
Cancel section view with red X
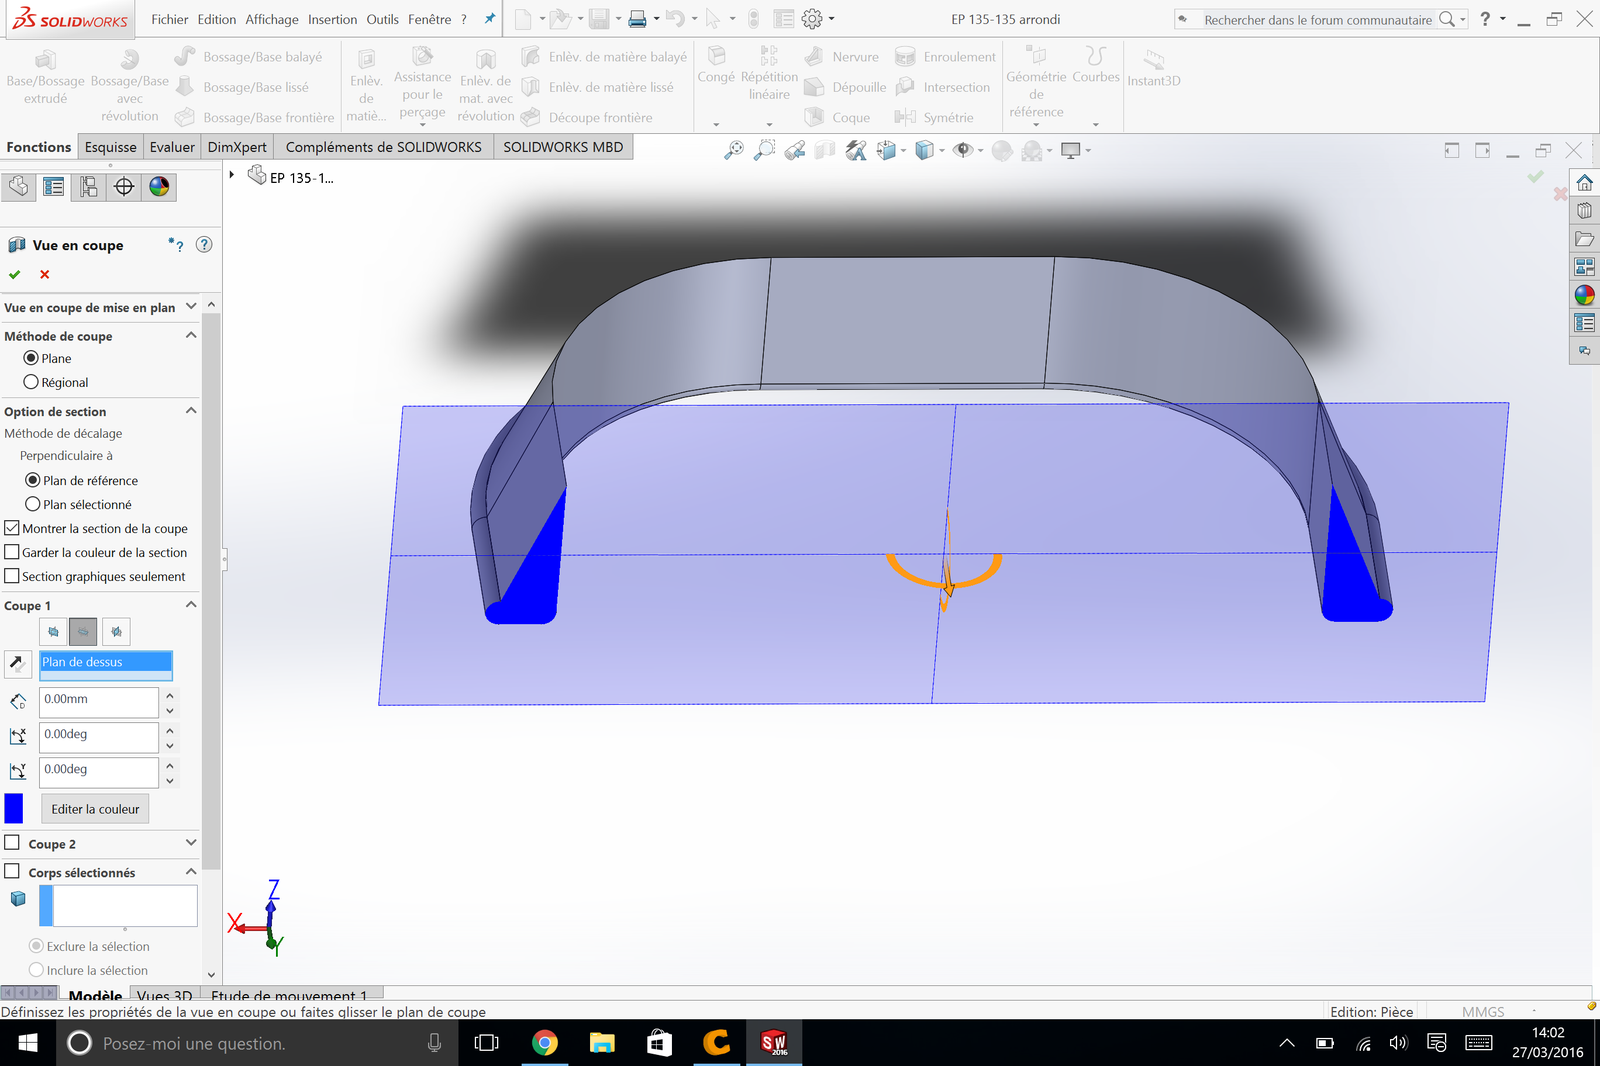point(44,275)
